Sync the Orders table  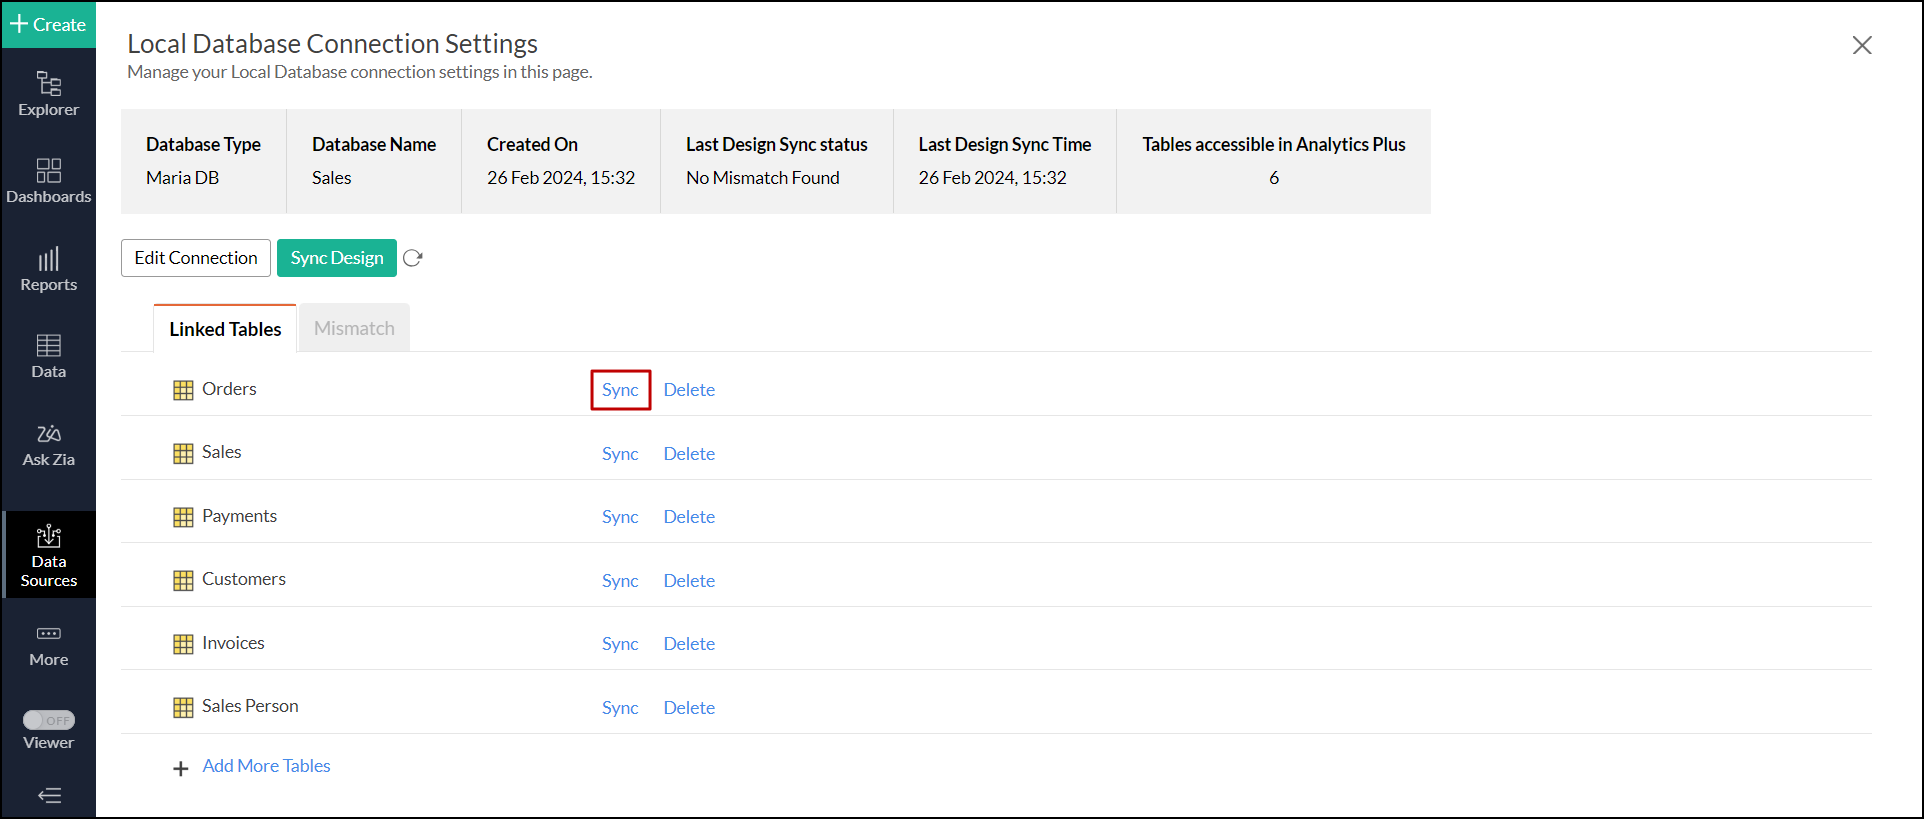pyautogui.click(x=620, y=390)
